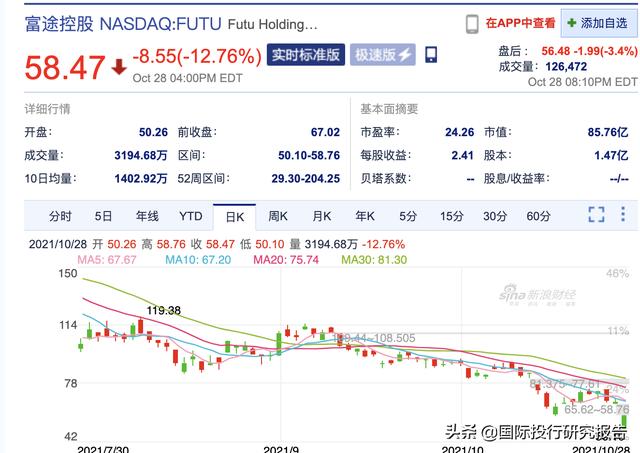640x453 pixels.
Task: Click the current price 58.47
Action: pyautogui.click(x=64, y=67)
